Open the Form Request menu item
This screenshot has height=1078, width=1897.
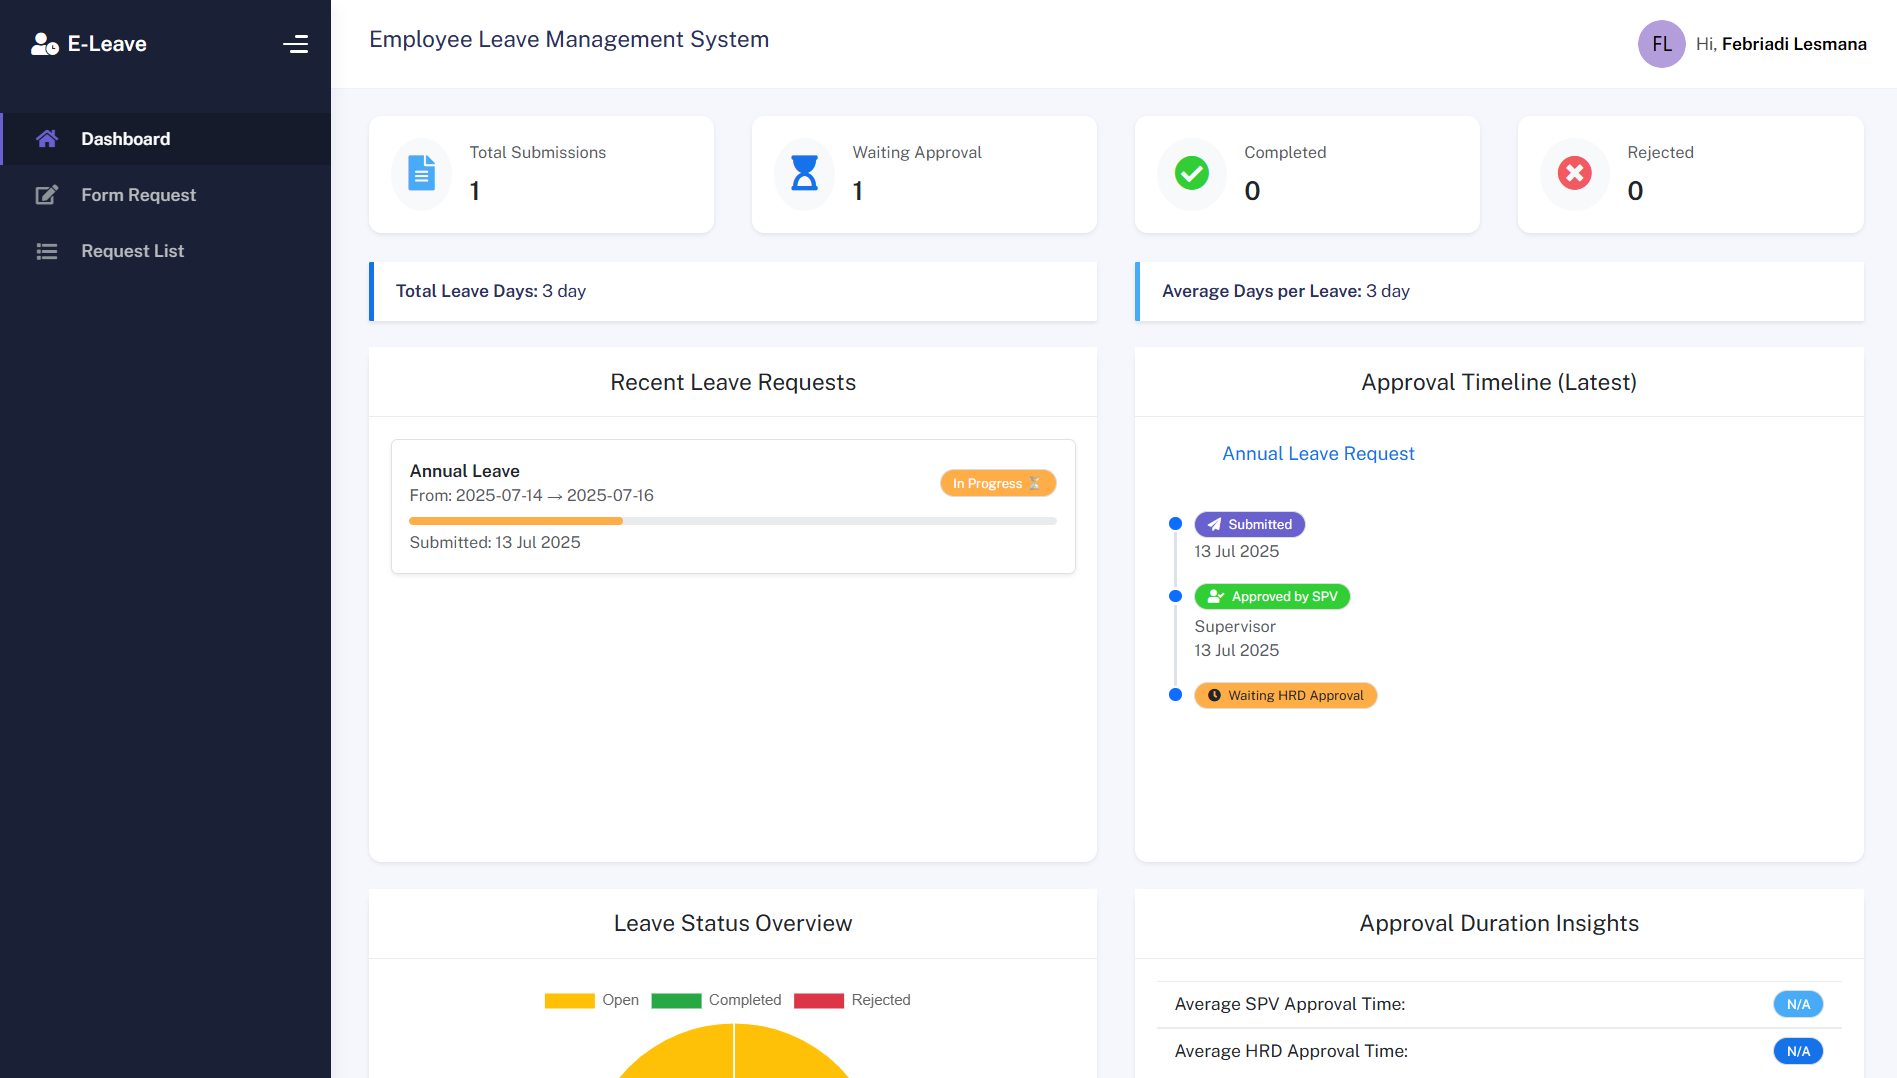(x=166, y=195)
